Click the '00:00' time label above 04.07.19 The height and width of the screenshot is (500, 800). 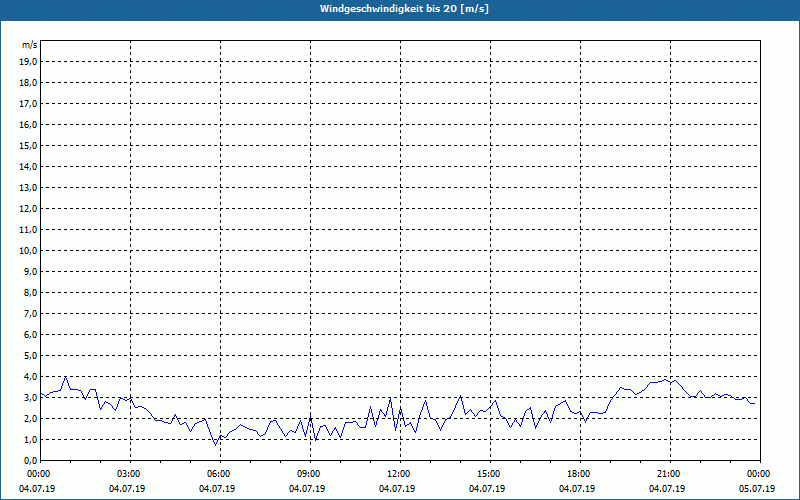[x=38, y=474]
